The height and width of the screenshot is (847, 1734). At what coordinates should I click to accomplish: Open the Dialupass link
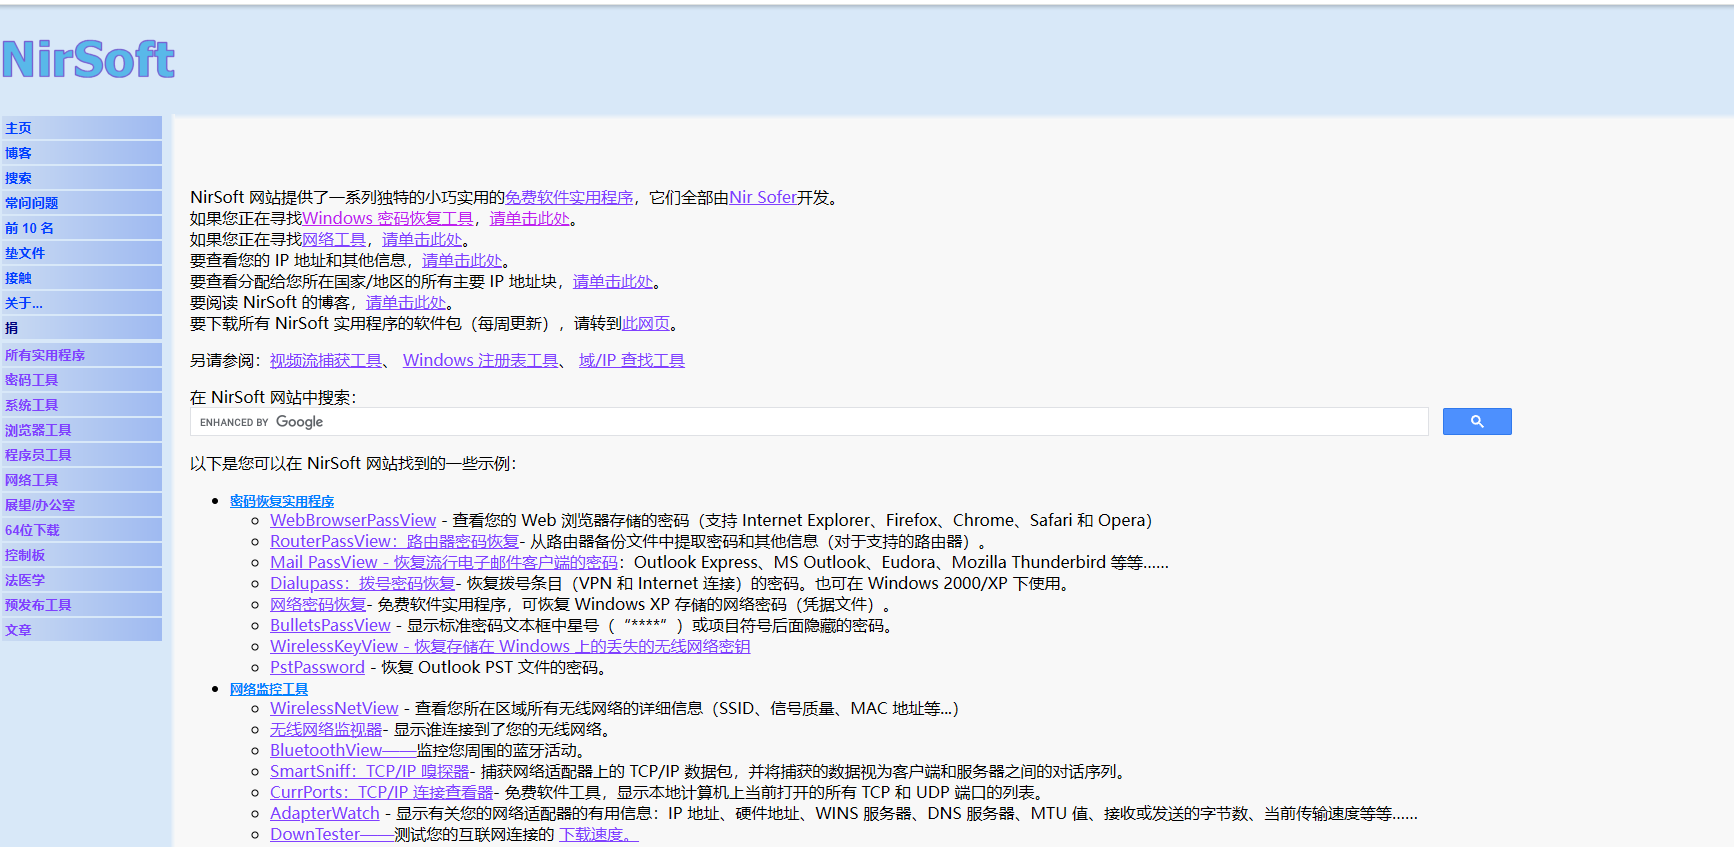pyautogui.click(x=363, y=583)
